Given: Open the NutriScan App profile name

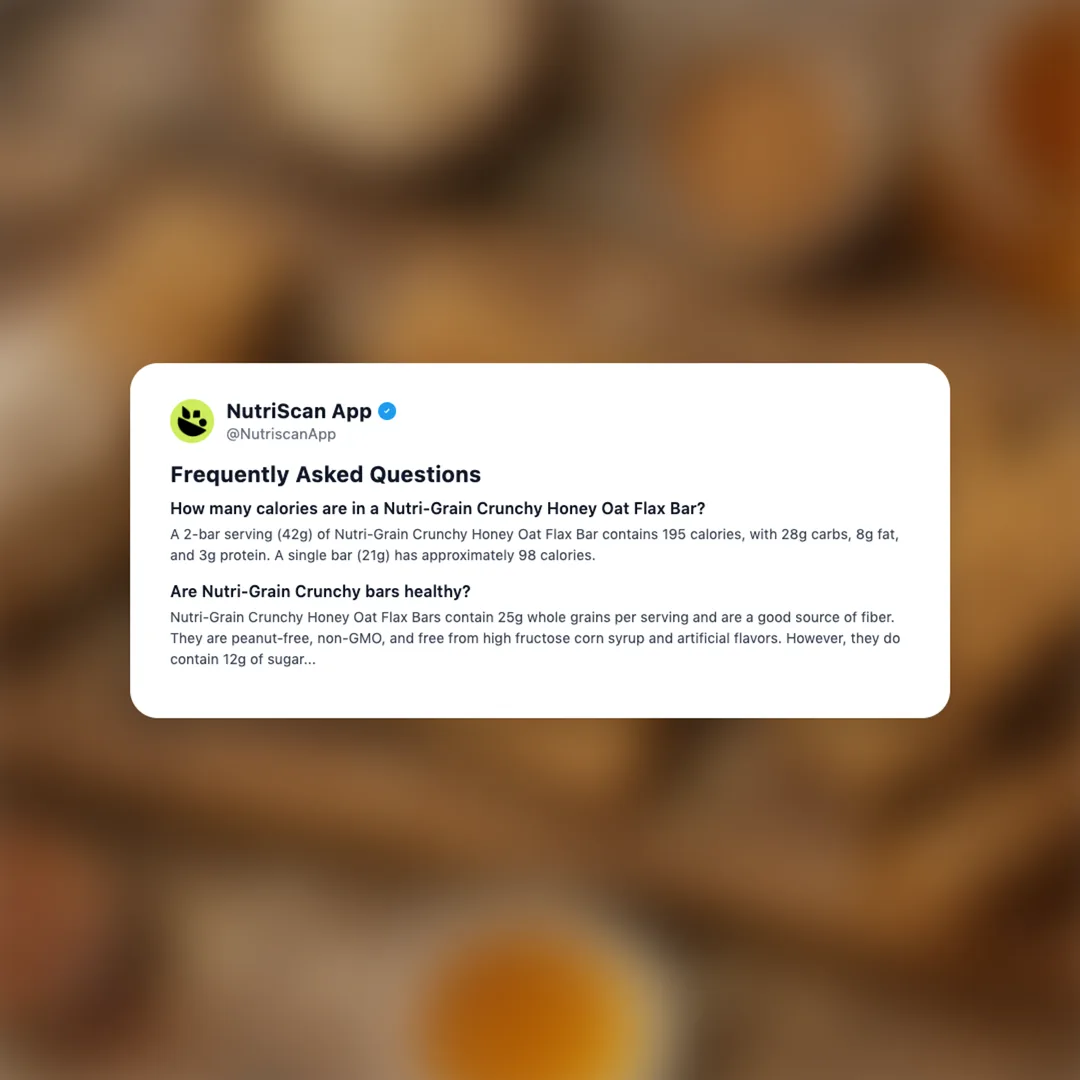Looking at the screenshot, I should pos(299,411).
